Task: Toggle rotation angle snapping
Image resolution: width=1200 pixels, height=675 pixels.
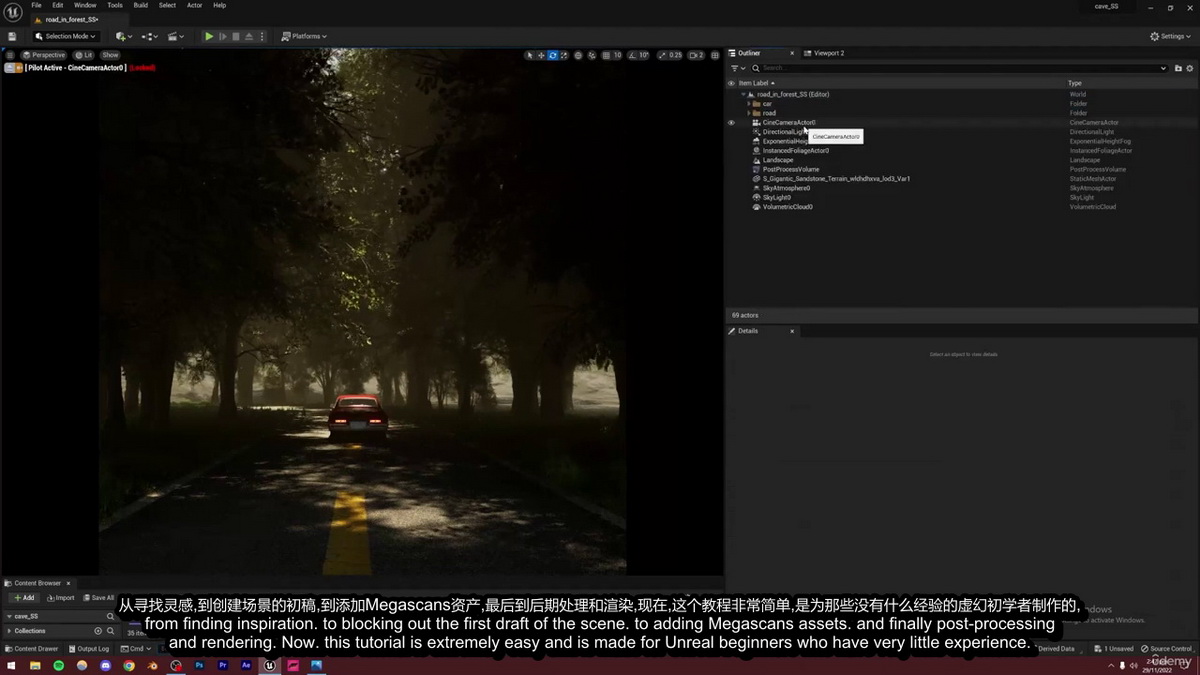Action: pos(632,55)
